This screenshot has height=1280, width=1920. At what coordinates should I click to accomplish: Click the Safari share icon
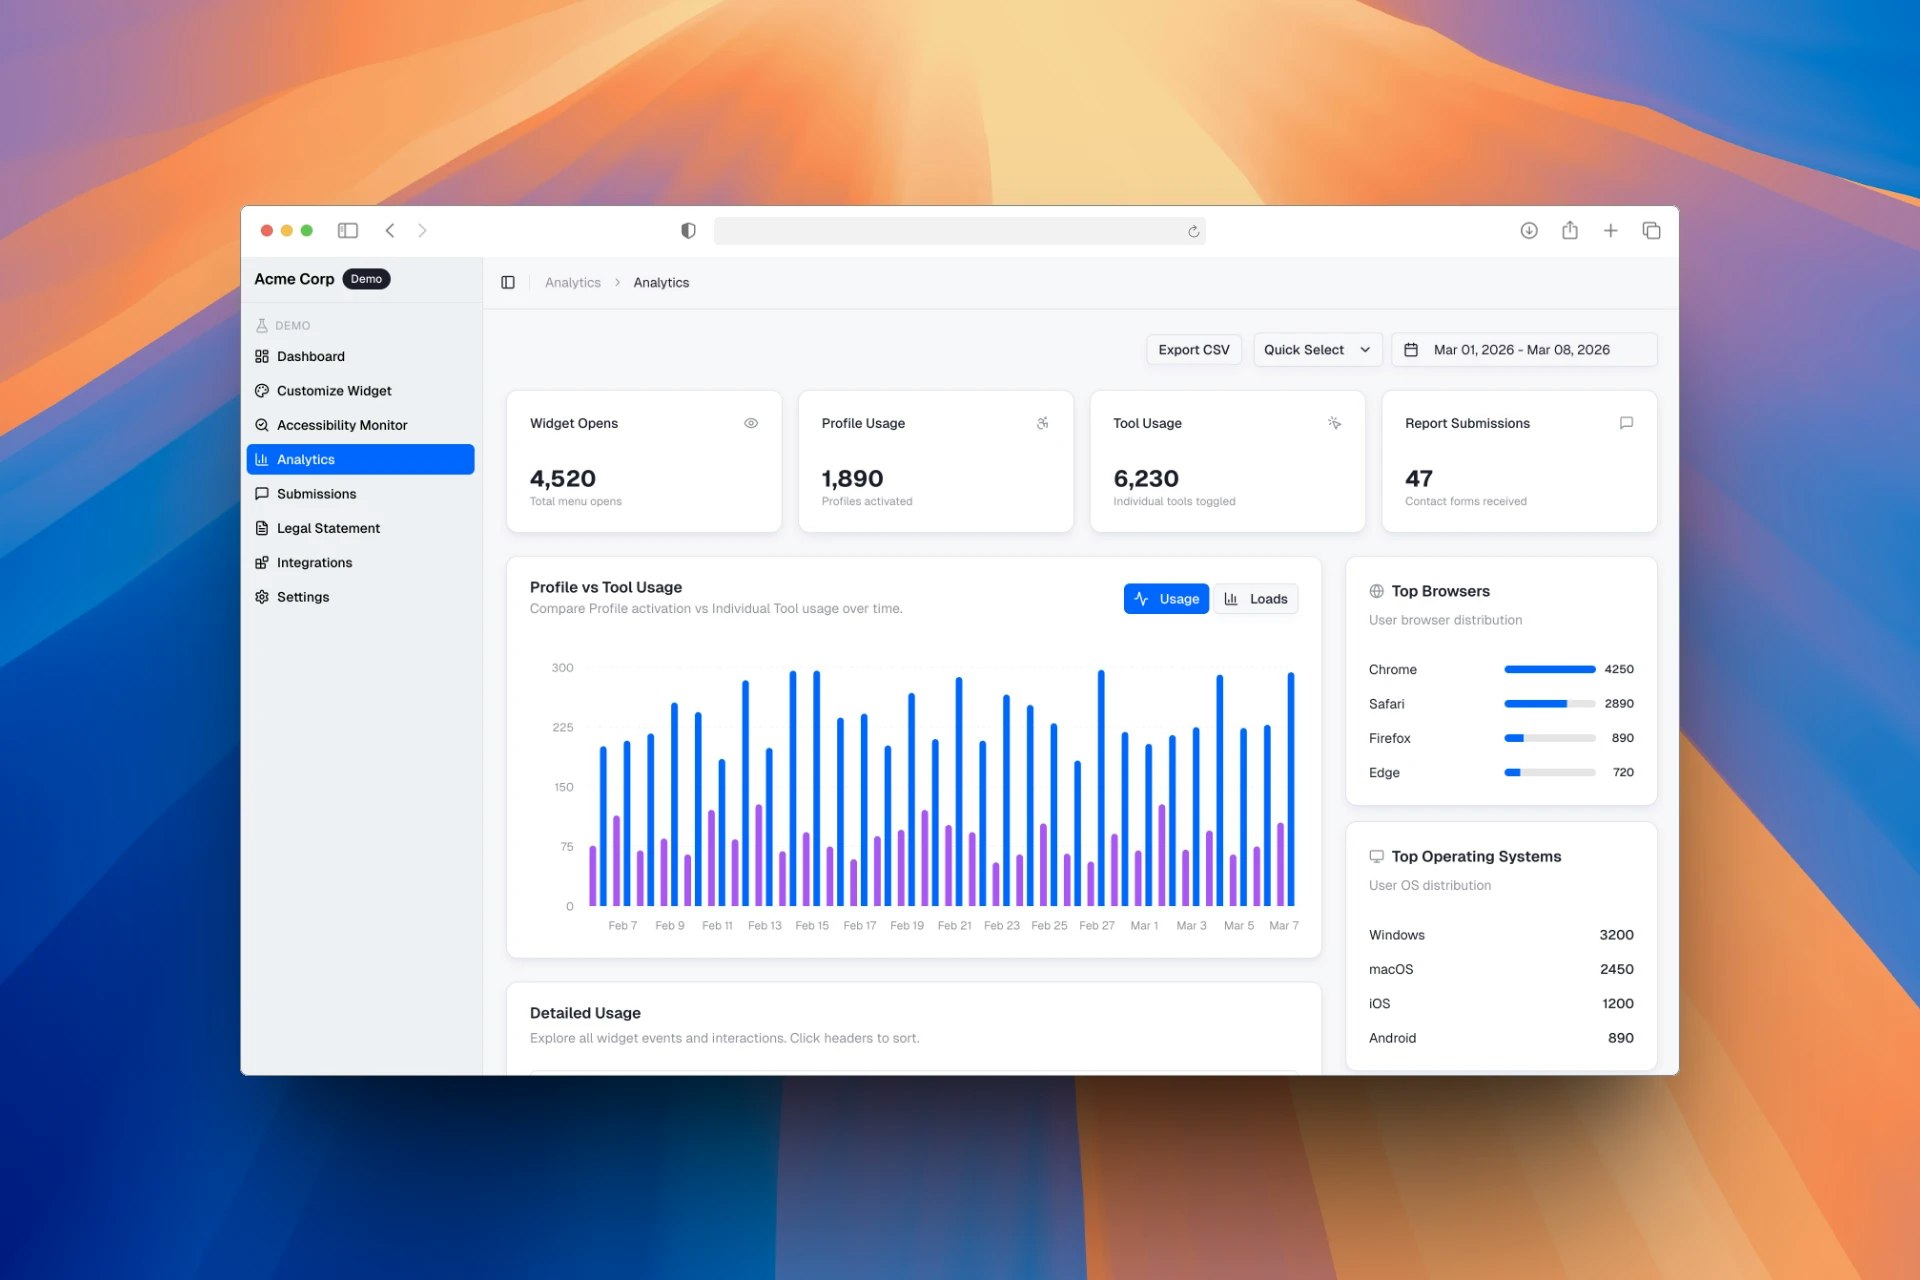point(1570,231)
